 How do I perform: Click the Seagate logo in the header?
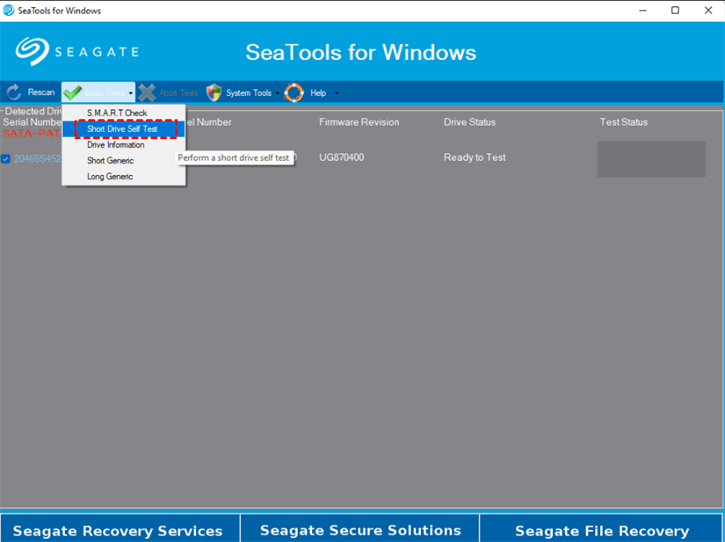(77, 52)
